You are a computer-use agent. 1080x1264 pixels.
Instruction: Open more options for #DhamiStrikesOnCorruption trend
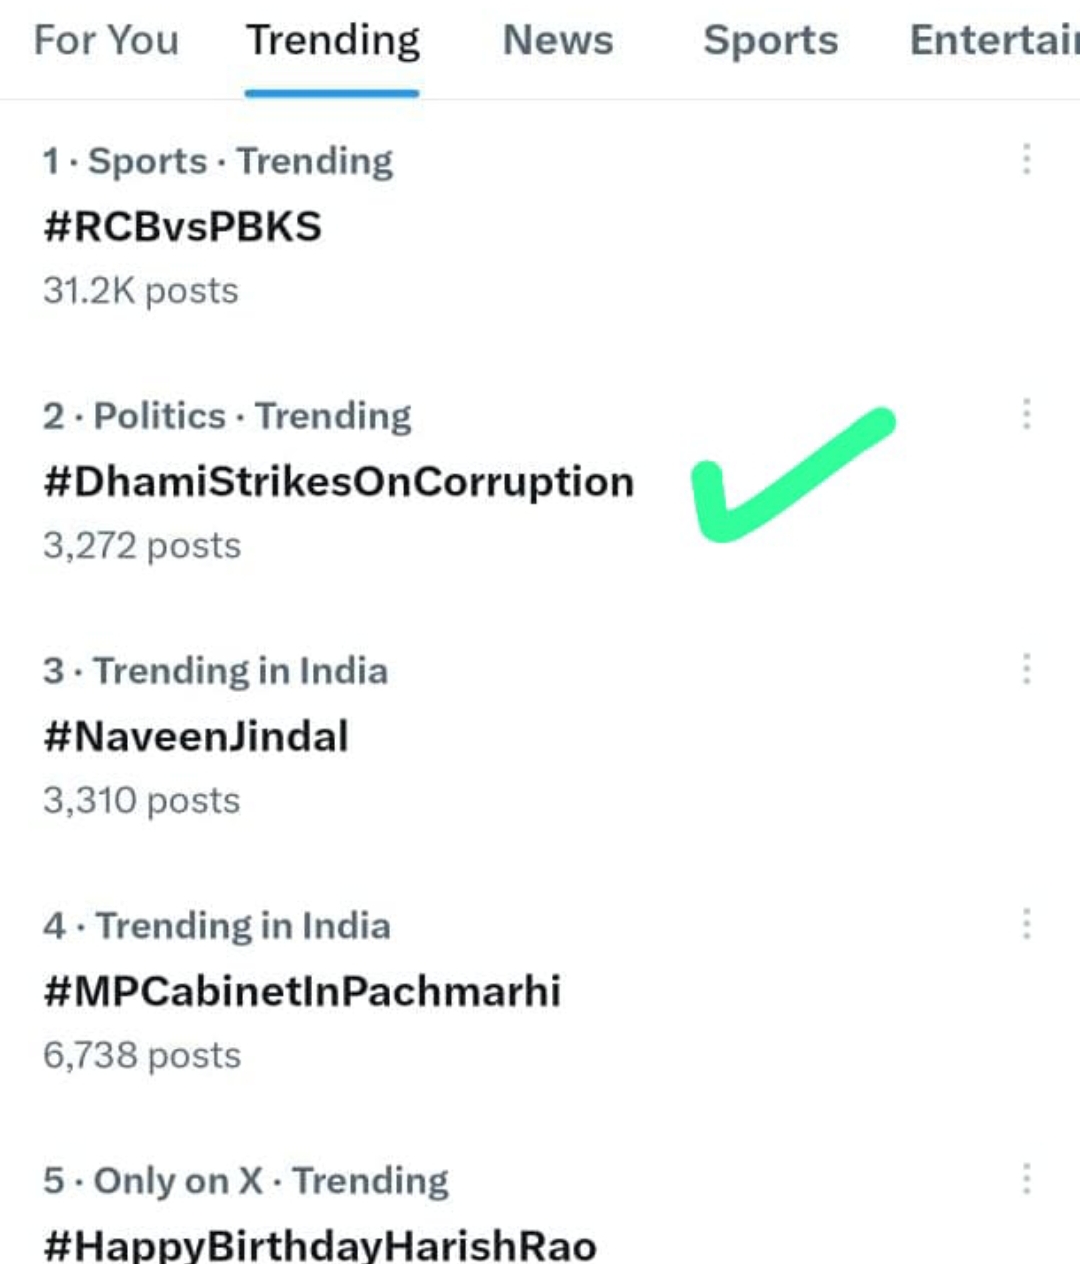click(x=1026, y=414)
